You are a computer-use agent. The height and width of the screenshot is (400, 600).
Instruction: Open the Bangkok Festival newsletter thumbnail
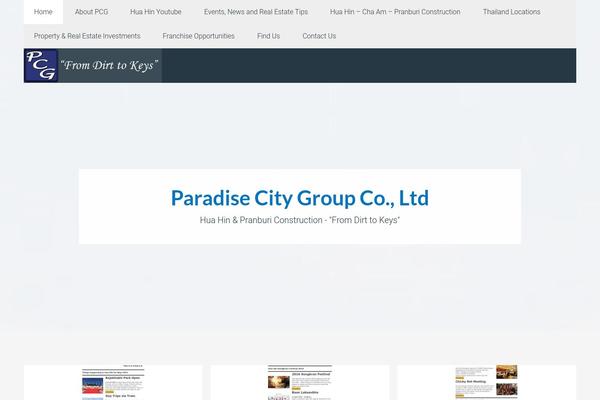point(300,382)
